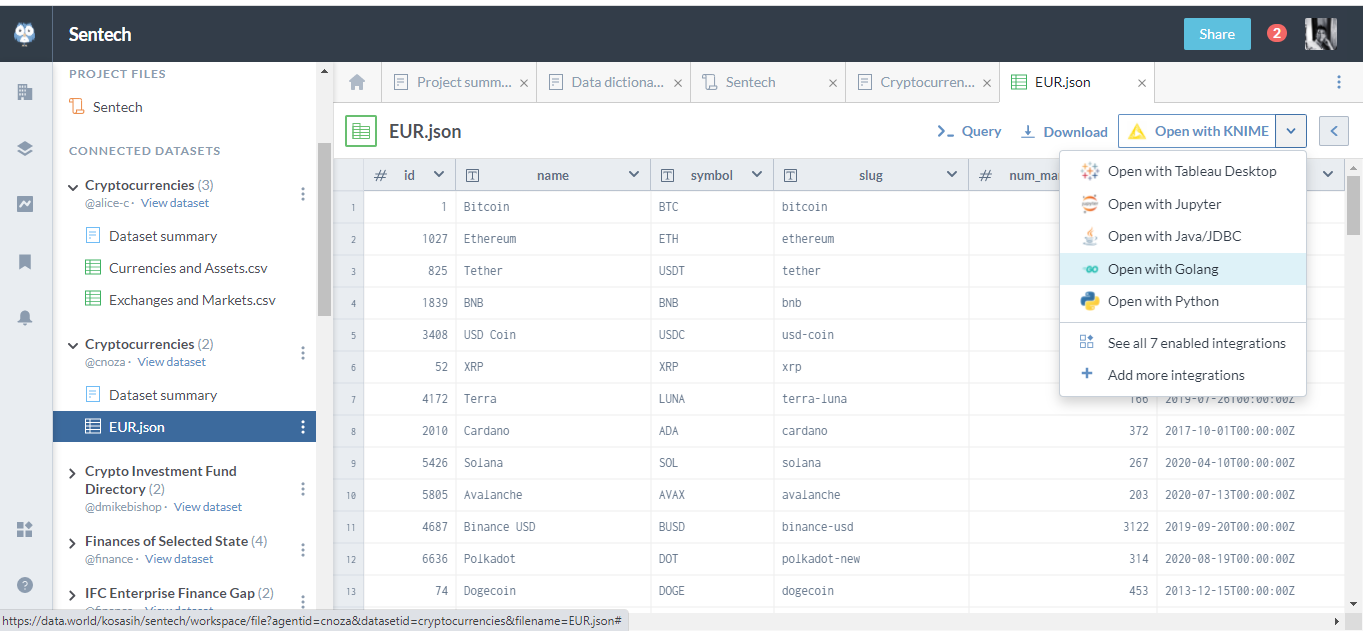
Task: Go to the home tab icon
Action: [x=357, y=82]
